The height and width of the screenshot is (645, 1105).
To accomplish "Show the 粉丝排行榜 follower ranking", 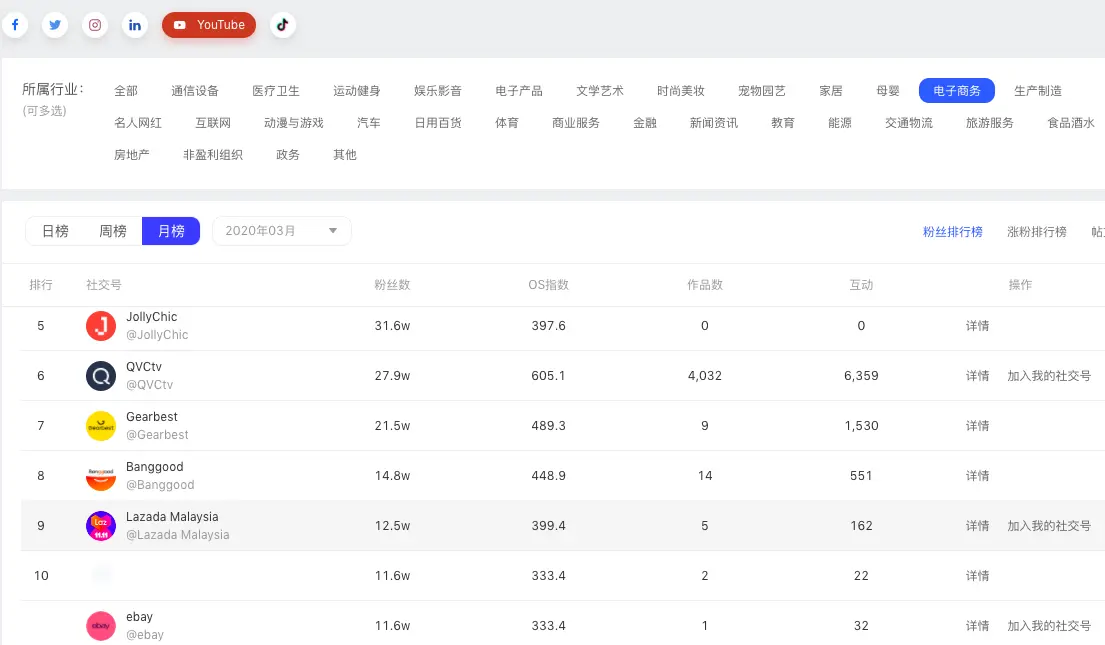I will pos(953,232).
